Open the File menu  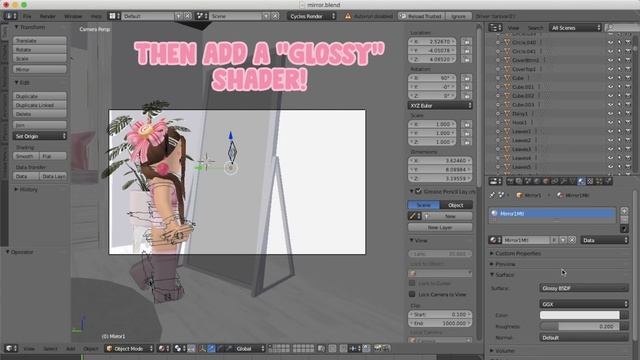click(x=27, y=16)
